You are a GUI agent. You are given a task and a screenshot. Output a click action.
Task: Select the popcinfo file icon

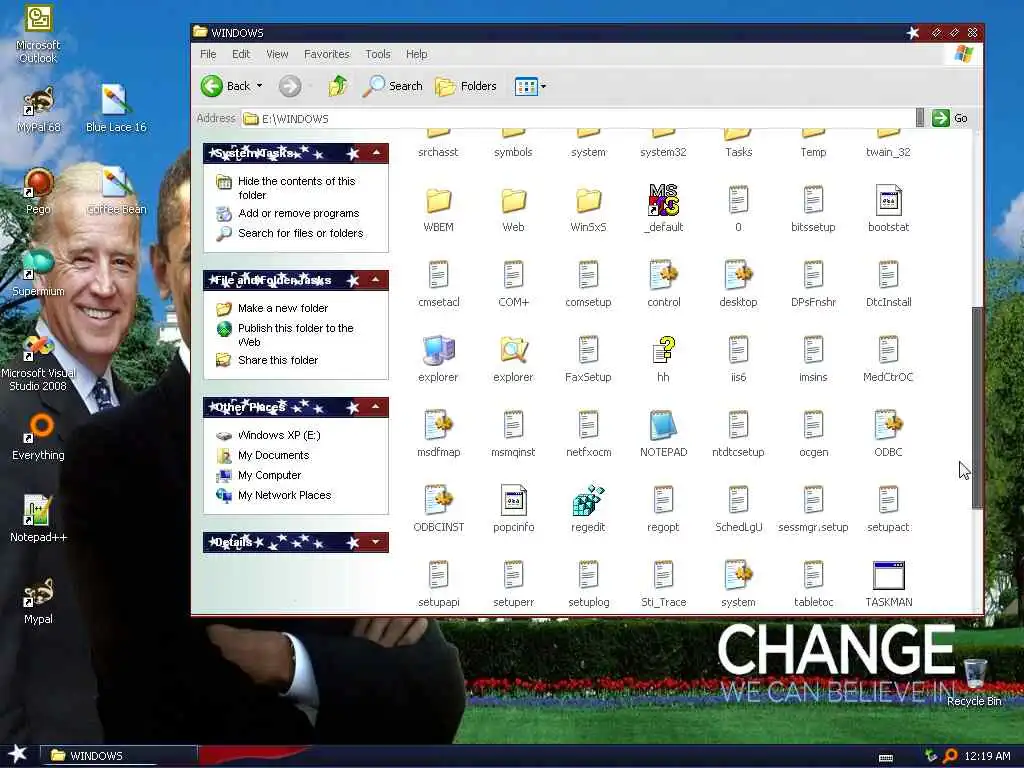[x=513, y=501]
